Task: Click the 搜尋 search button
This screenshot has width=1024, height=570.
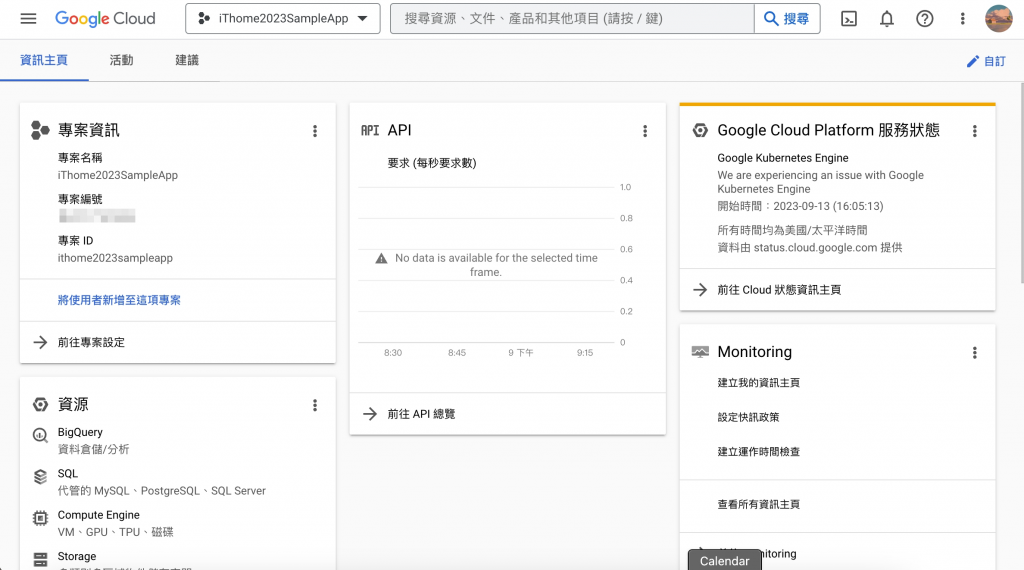Action: [787, 18]
